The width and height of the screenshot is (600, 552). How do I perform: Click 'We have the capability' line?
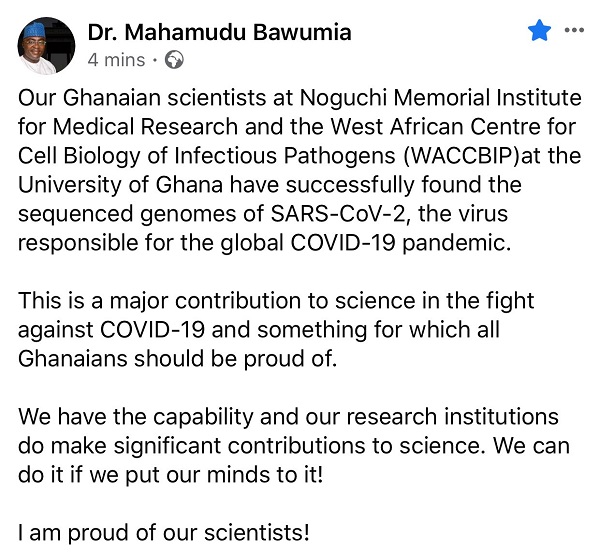tap(136, 417)
